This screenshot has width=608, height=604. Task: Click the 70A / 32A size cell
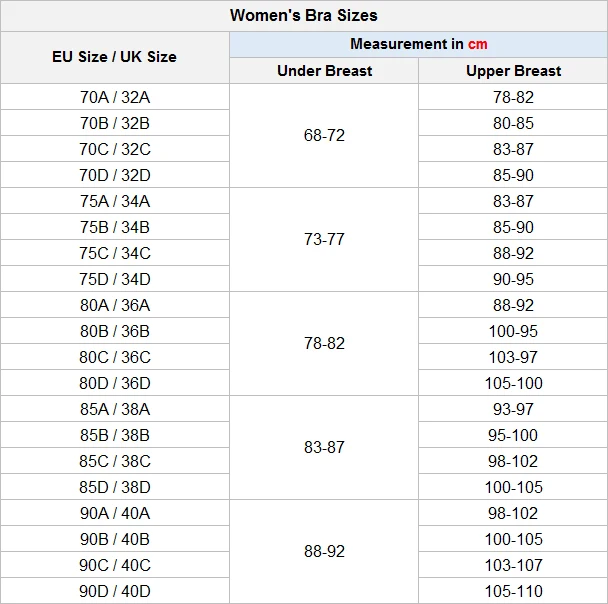(115, 97)
